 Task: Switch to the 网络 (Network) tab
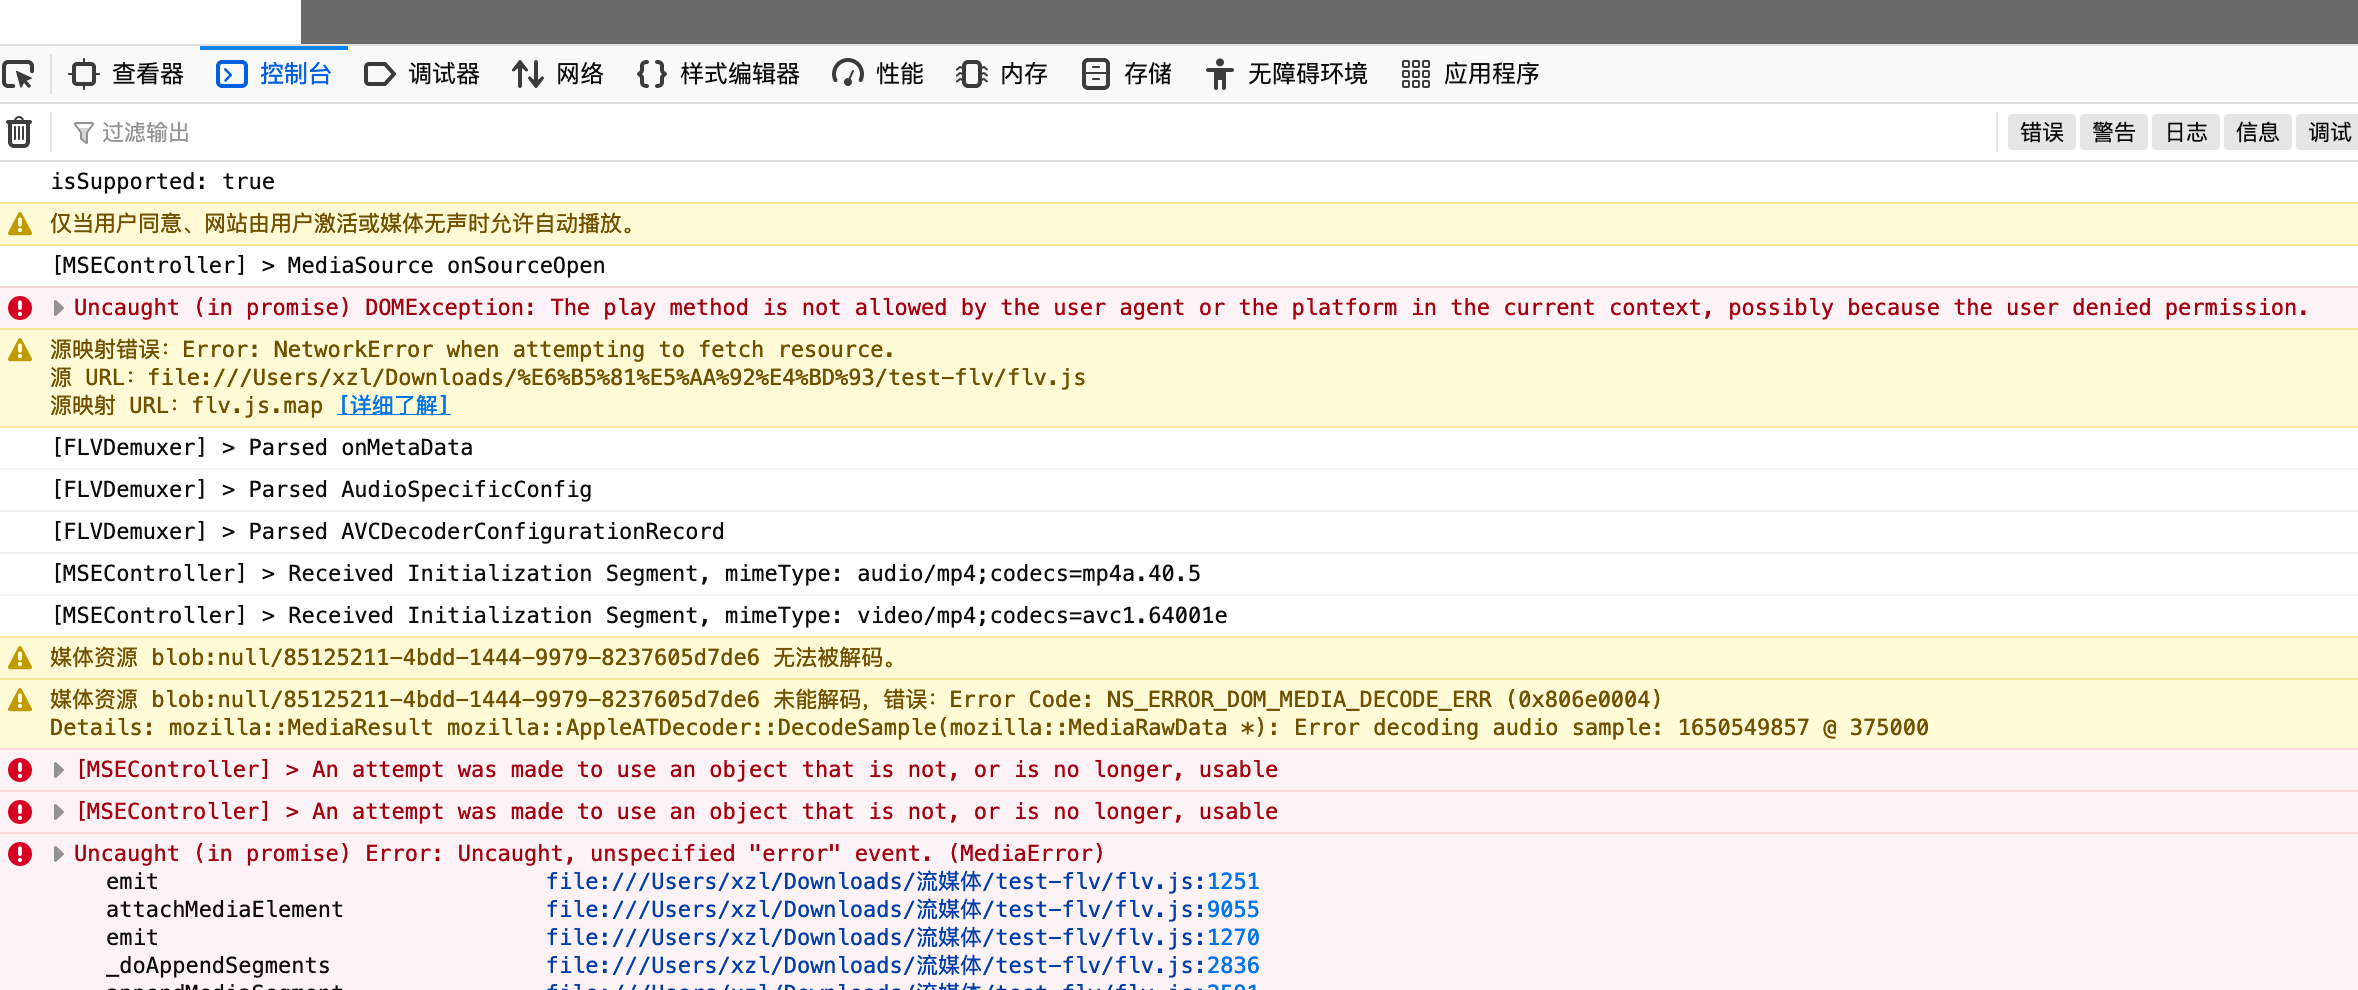(x=557, y=74)
